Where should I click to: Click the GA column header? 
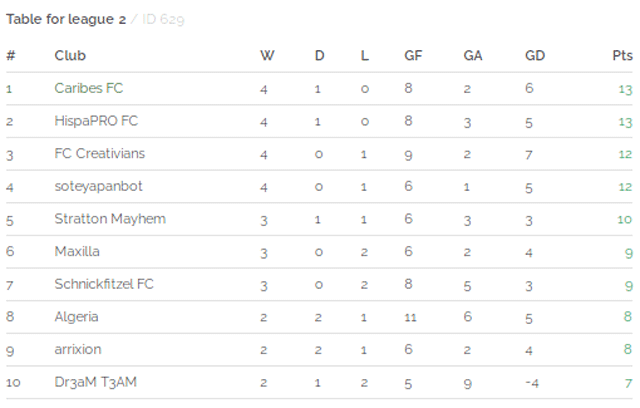[473, 55]
